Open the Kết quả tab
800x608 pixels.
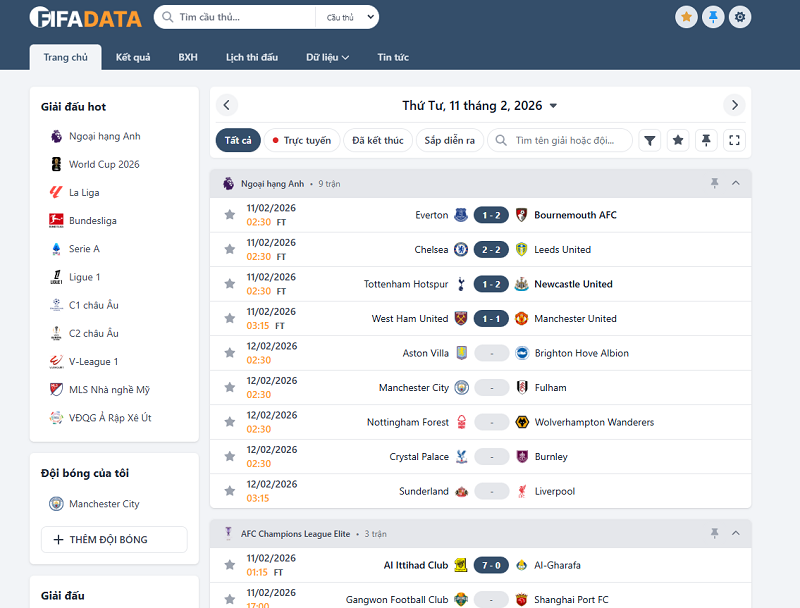[x=133, y=57]
